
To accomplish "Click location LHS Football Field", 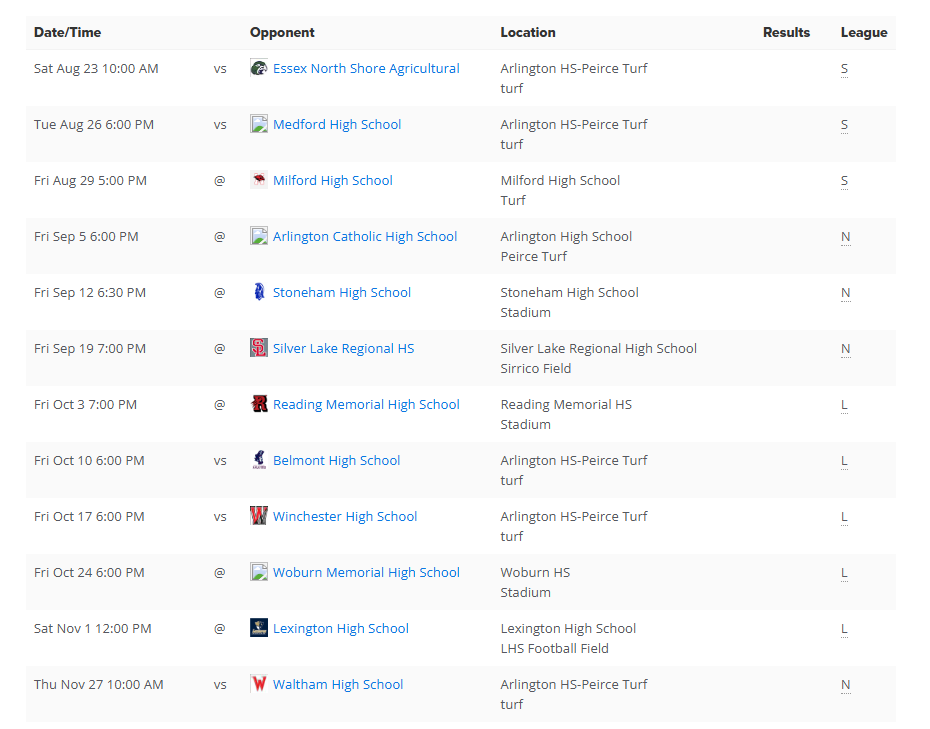I will (554, 649).
